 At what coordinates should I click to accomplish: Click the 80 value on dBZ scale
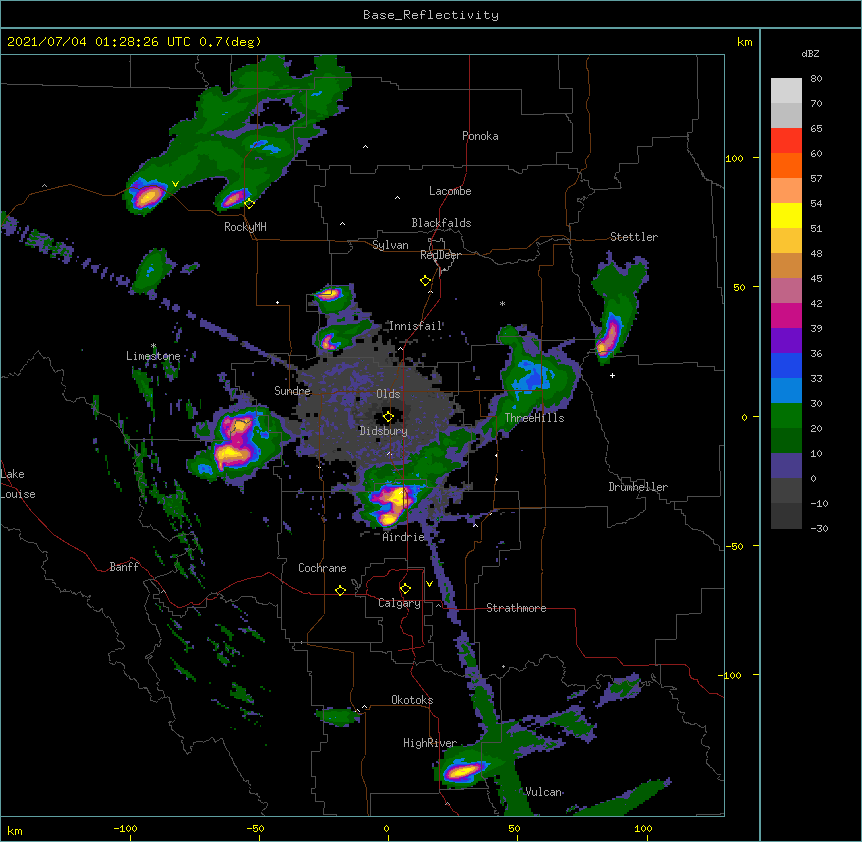tap(816, 79)
